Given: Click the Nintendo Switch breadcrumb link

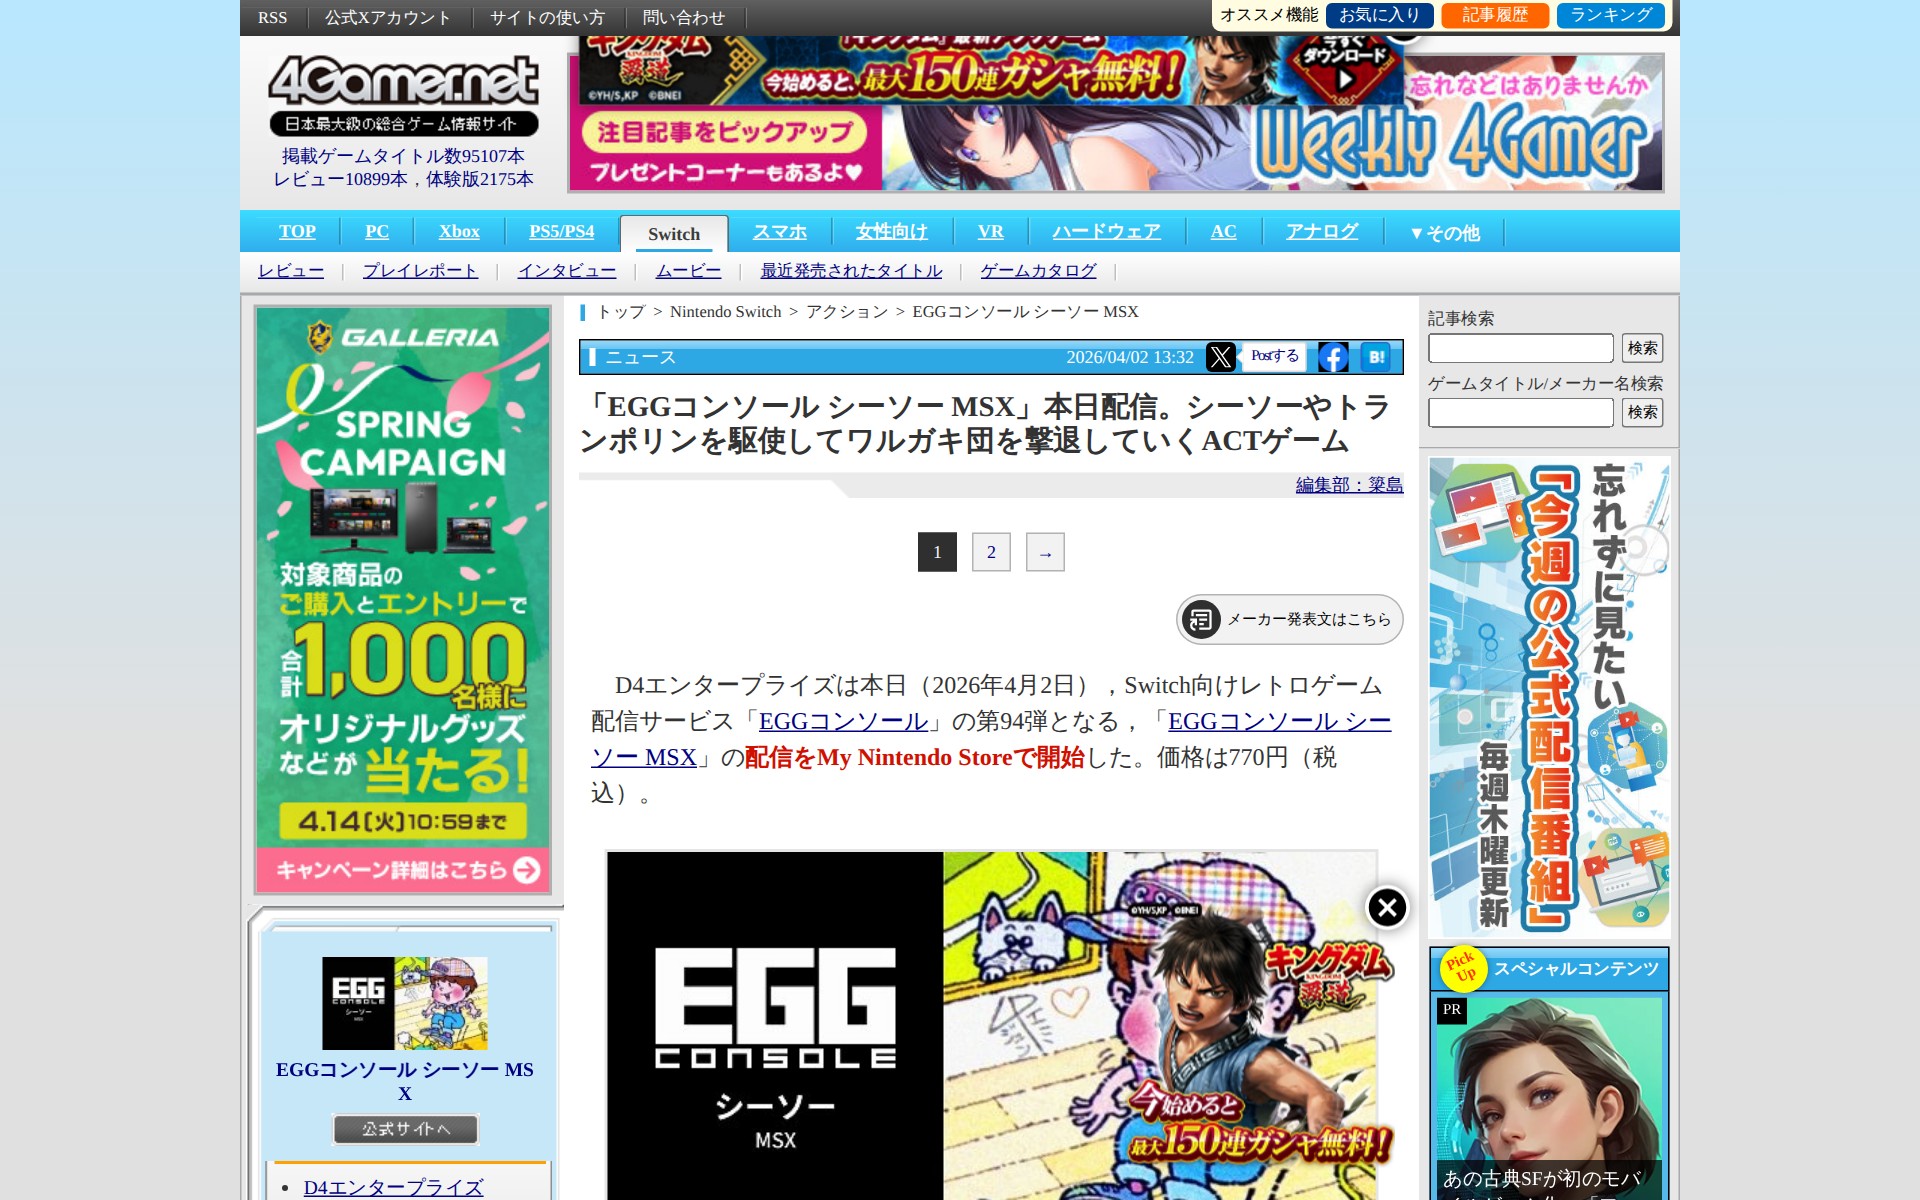Looking at the screenshot, I should [x=725, y=312].
